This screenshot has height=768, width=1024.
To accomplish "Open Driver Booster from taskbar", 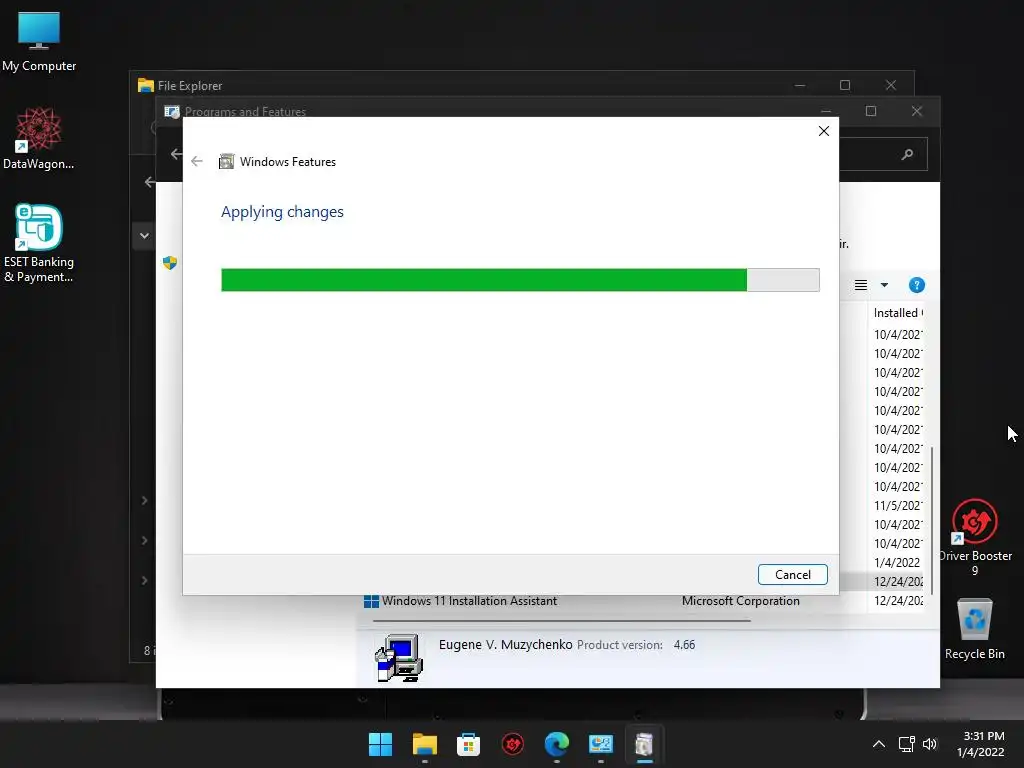I will (x=513, y=744).
